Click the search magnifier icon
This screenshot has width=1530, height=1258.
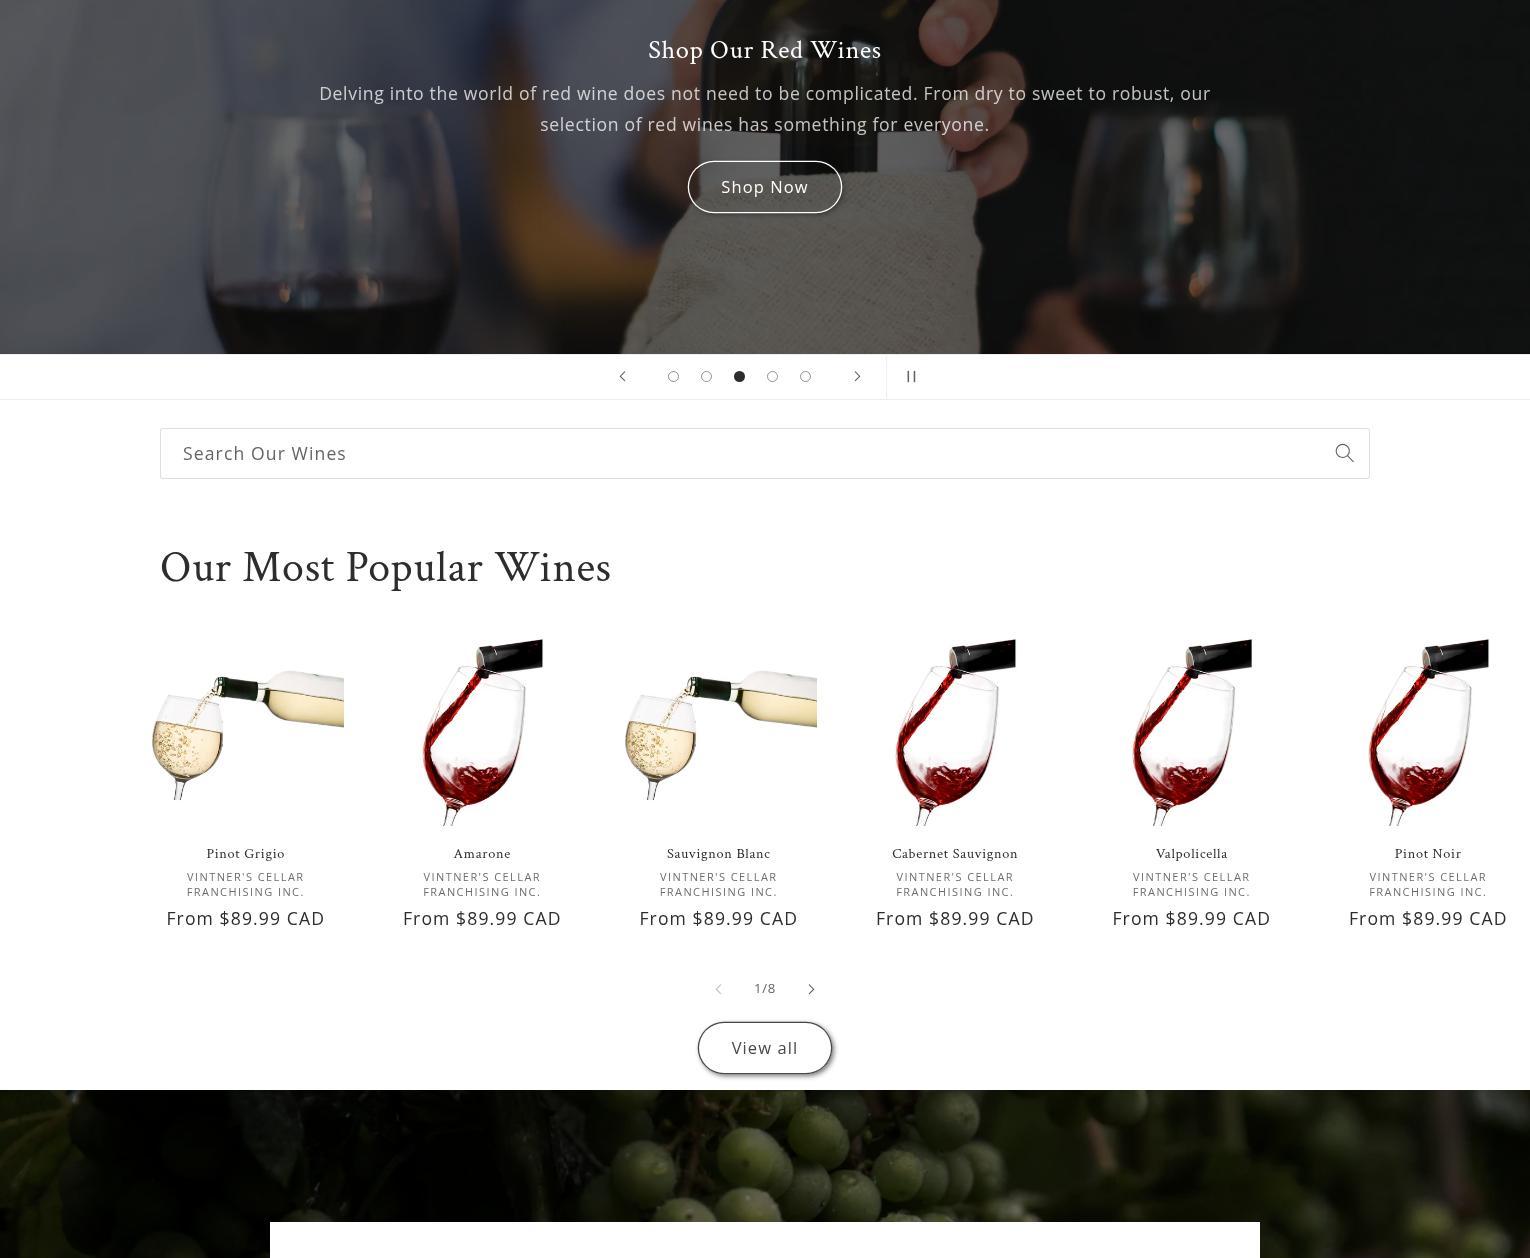[x=1344, y=453]
